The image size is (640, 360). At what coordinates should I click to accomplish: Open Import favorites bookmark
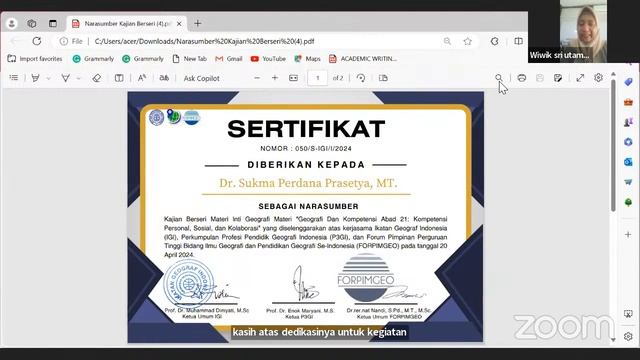[35, 59]
